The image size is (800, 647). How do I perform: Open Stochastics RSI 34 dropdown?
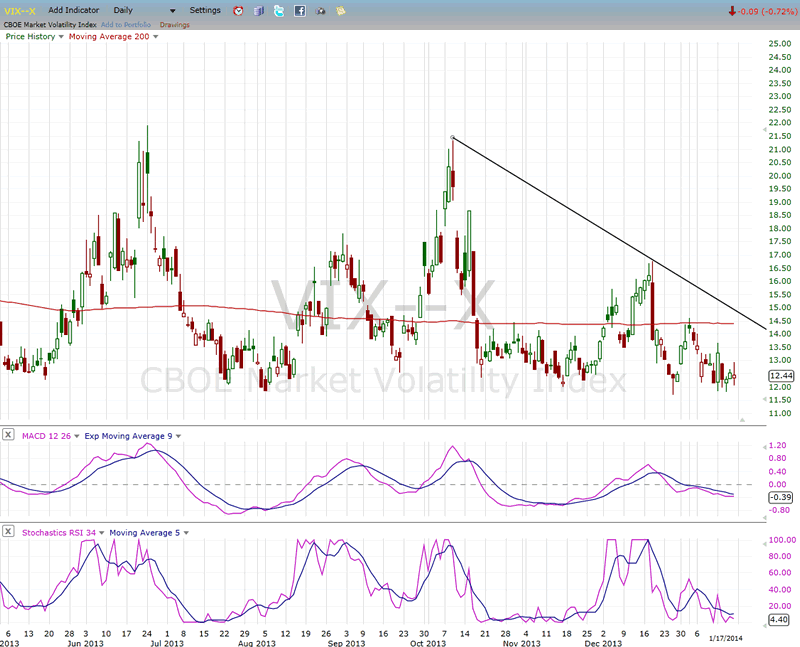pos(101,532)
